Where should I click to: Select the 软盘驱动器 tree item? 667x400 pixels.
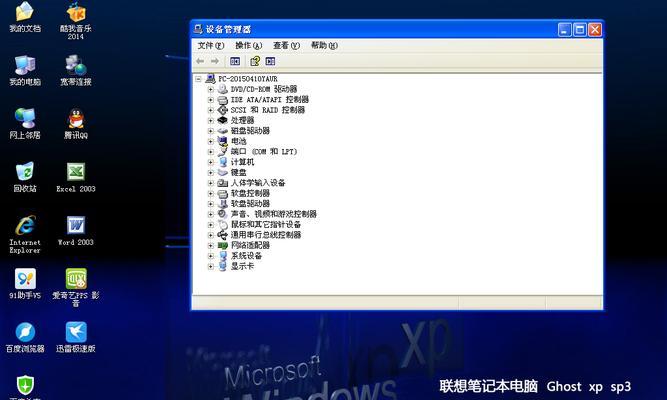(250, 204)
